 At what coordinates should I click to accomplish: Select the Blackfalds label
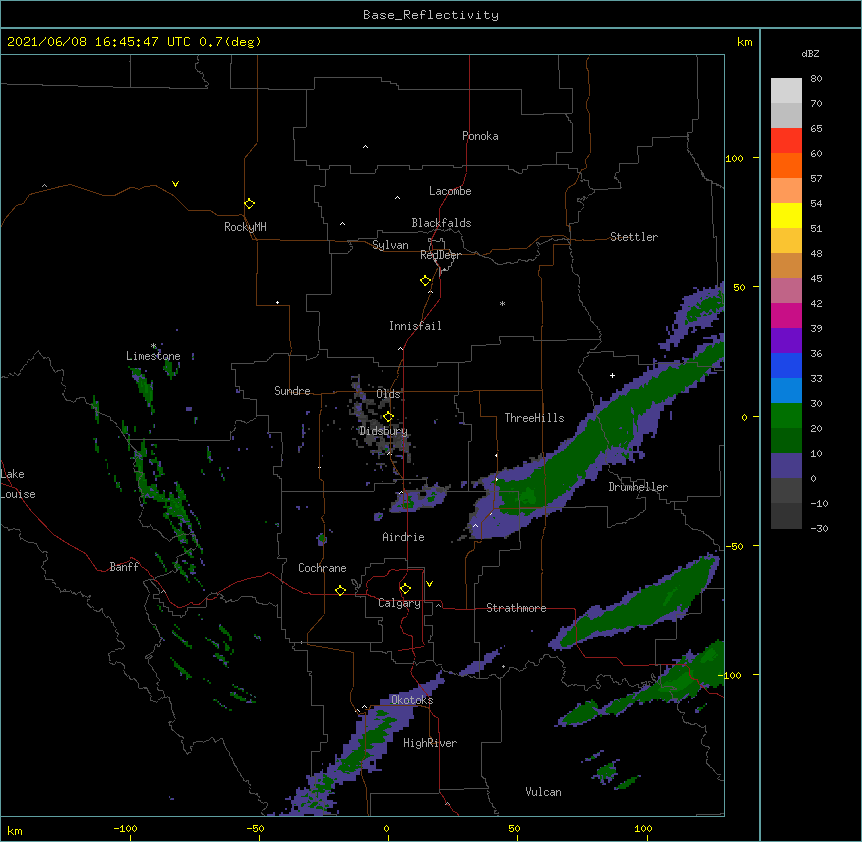point(441,223)
